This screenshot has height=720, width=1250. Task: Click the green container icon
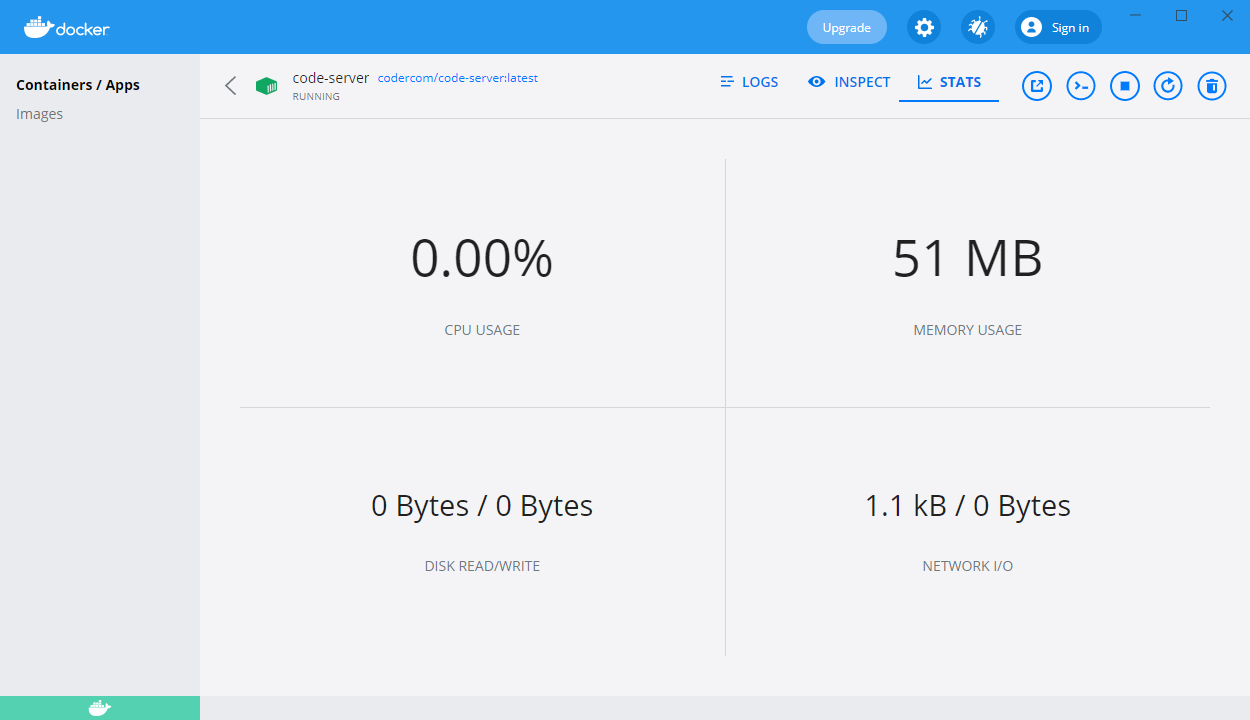[266, 86]
